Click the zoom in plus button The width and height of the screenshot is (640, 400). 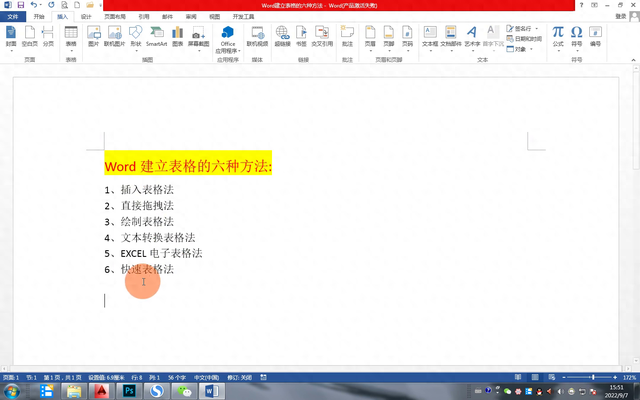[x=615, y=378]
